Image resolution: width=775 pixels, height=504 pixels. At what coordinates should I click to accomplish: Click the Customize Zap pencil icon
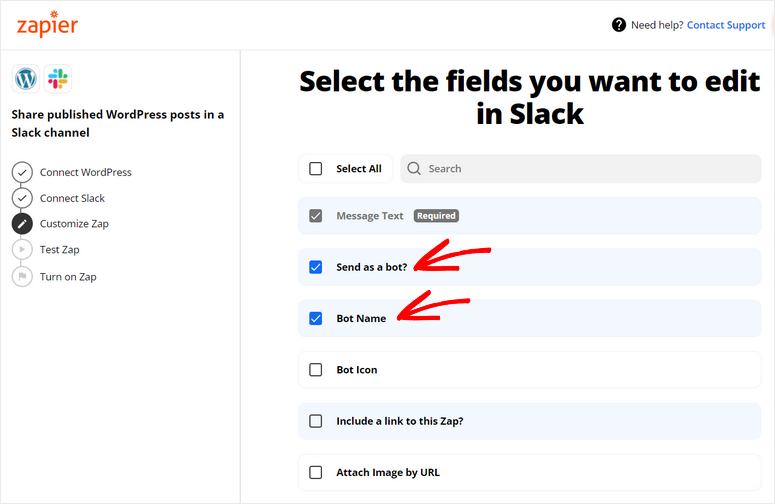pyautogui.click(x=22, y=224)
